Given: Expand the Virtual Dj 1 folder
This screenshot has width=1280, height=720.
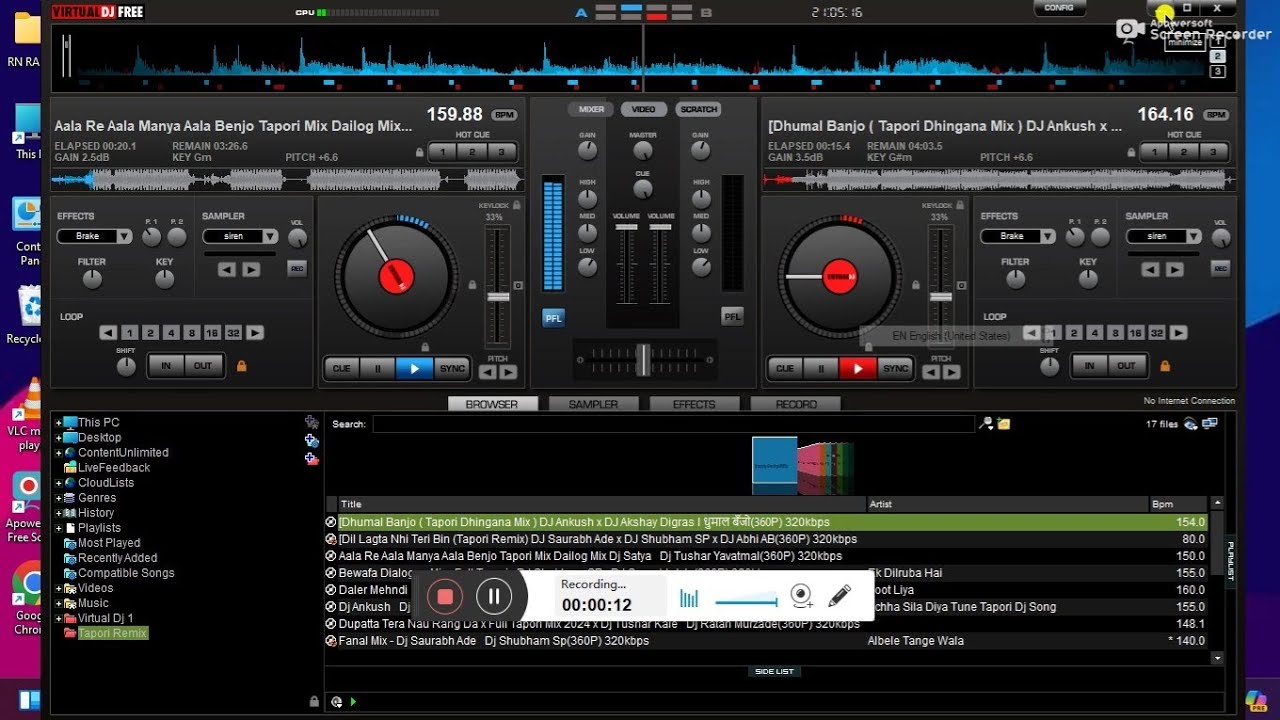Looking at the screenshot, I should point(59,618).
